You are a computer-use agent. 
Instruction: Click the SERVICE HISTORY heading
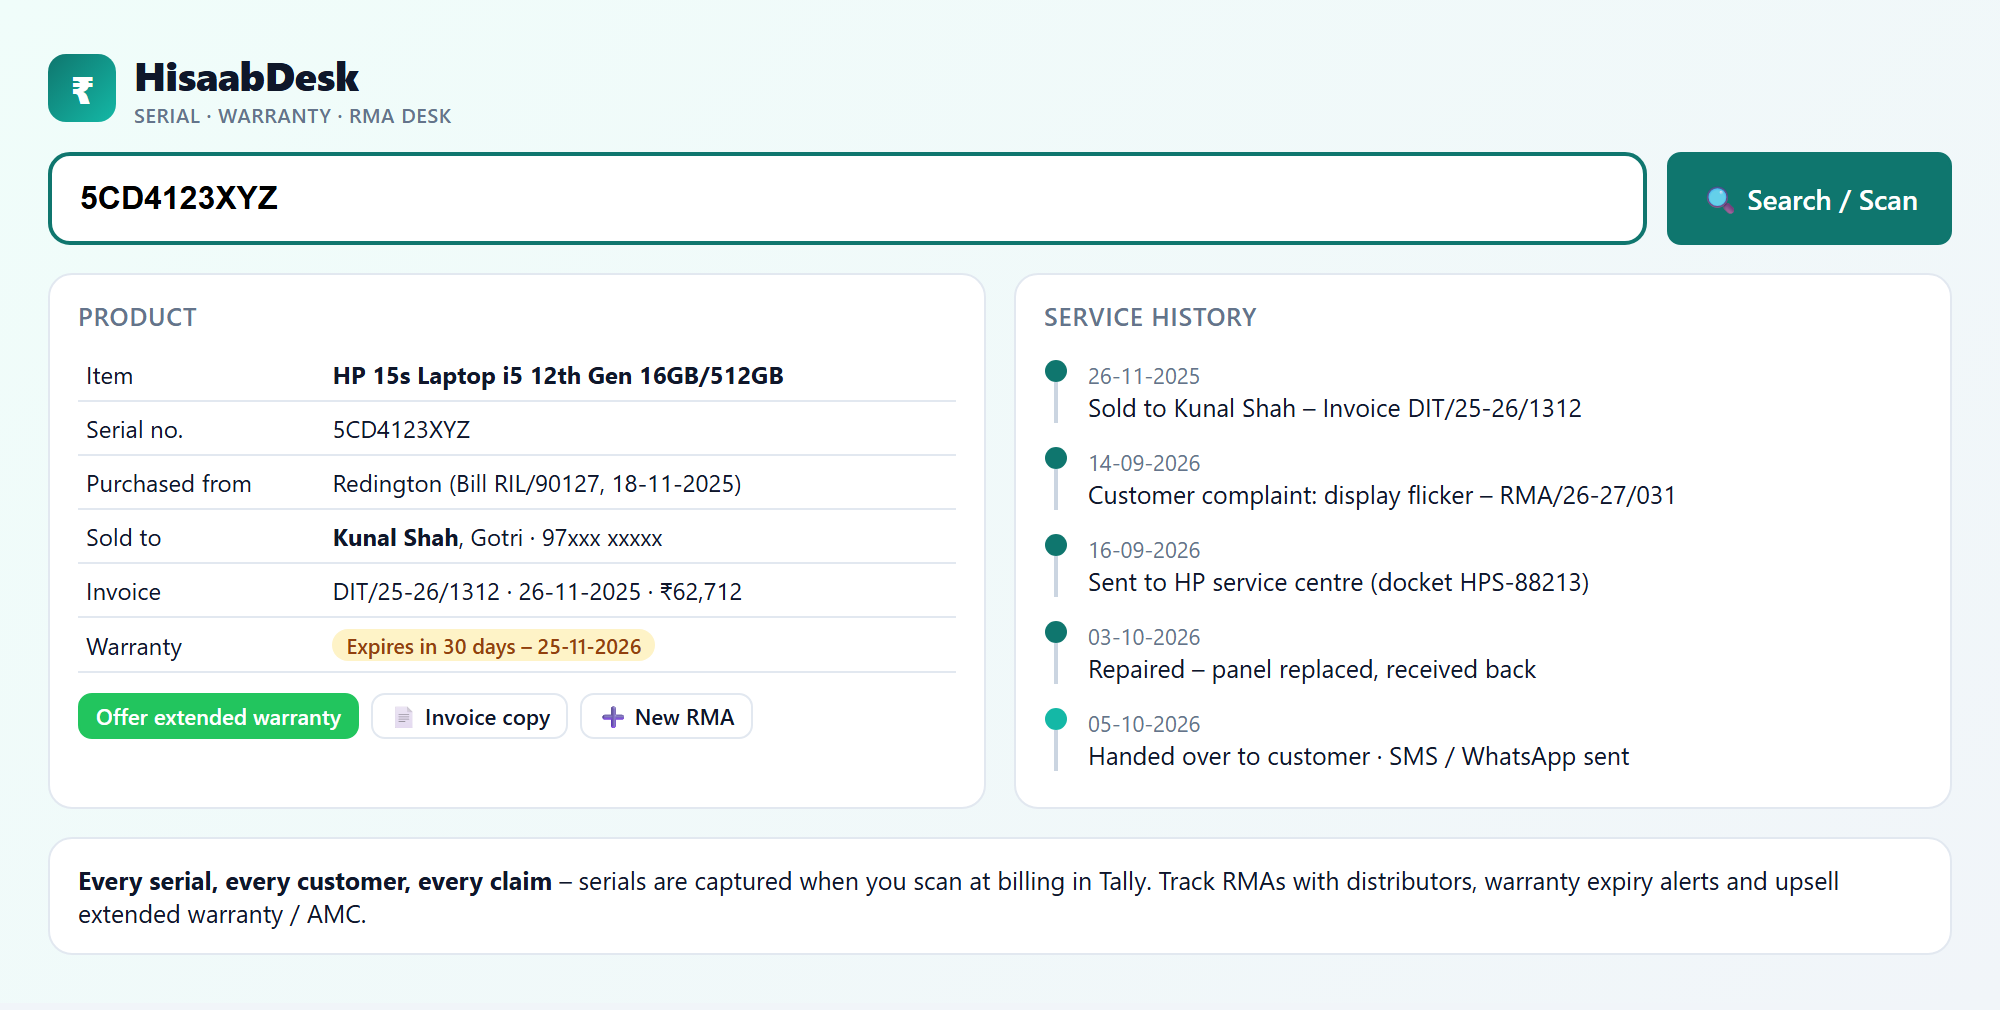1150,317
